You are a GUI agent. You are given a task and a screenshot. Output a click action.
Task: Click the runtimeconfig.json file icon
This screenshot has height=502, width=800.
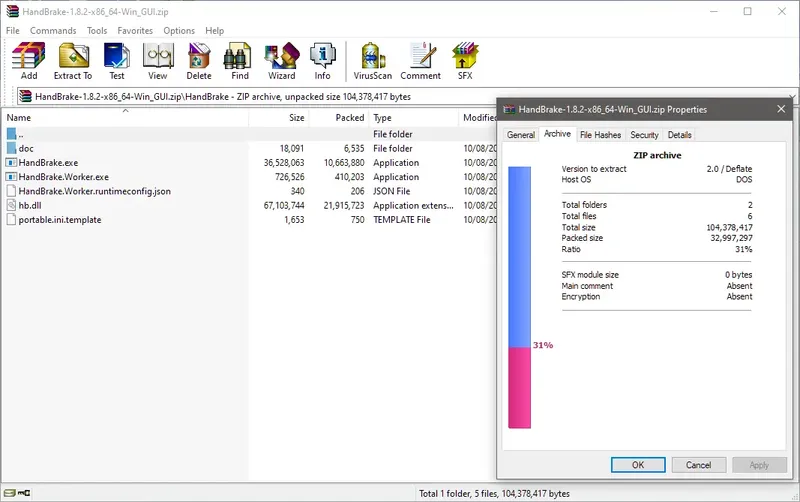pyautogui.click(x=11, y=191)
